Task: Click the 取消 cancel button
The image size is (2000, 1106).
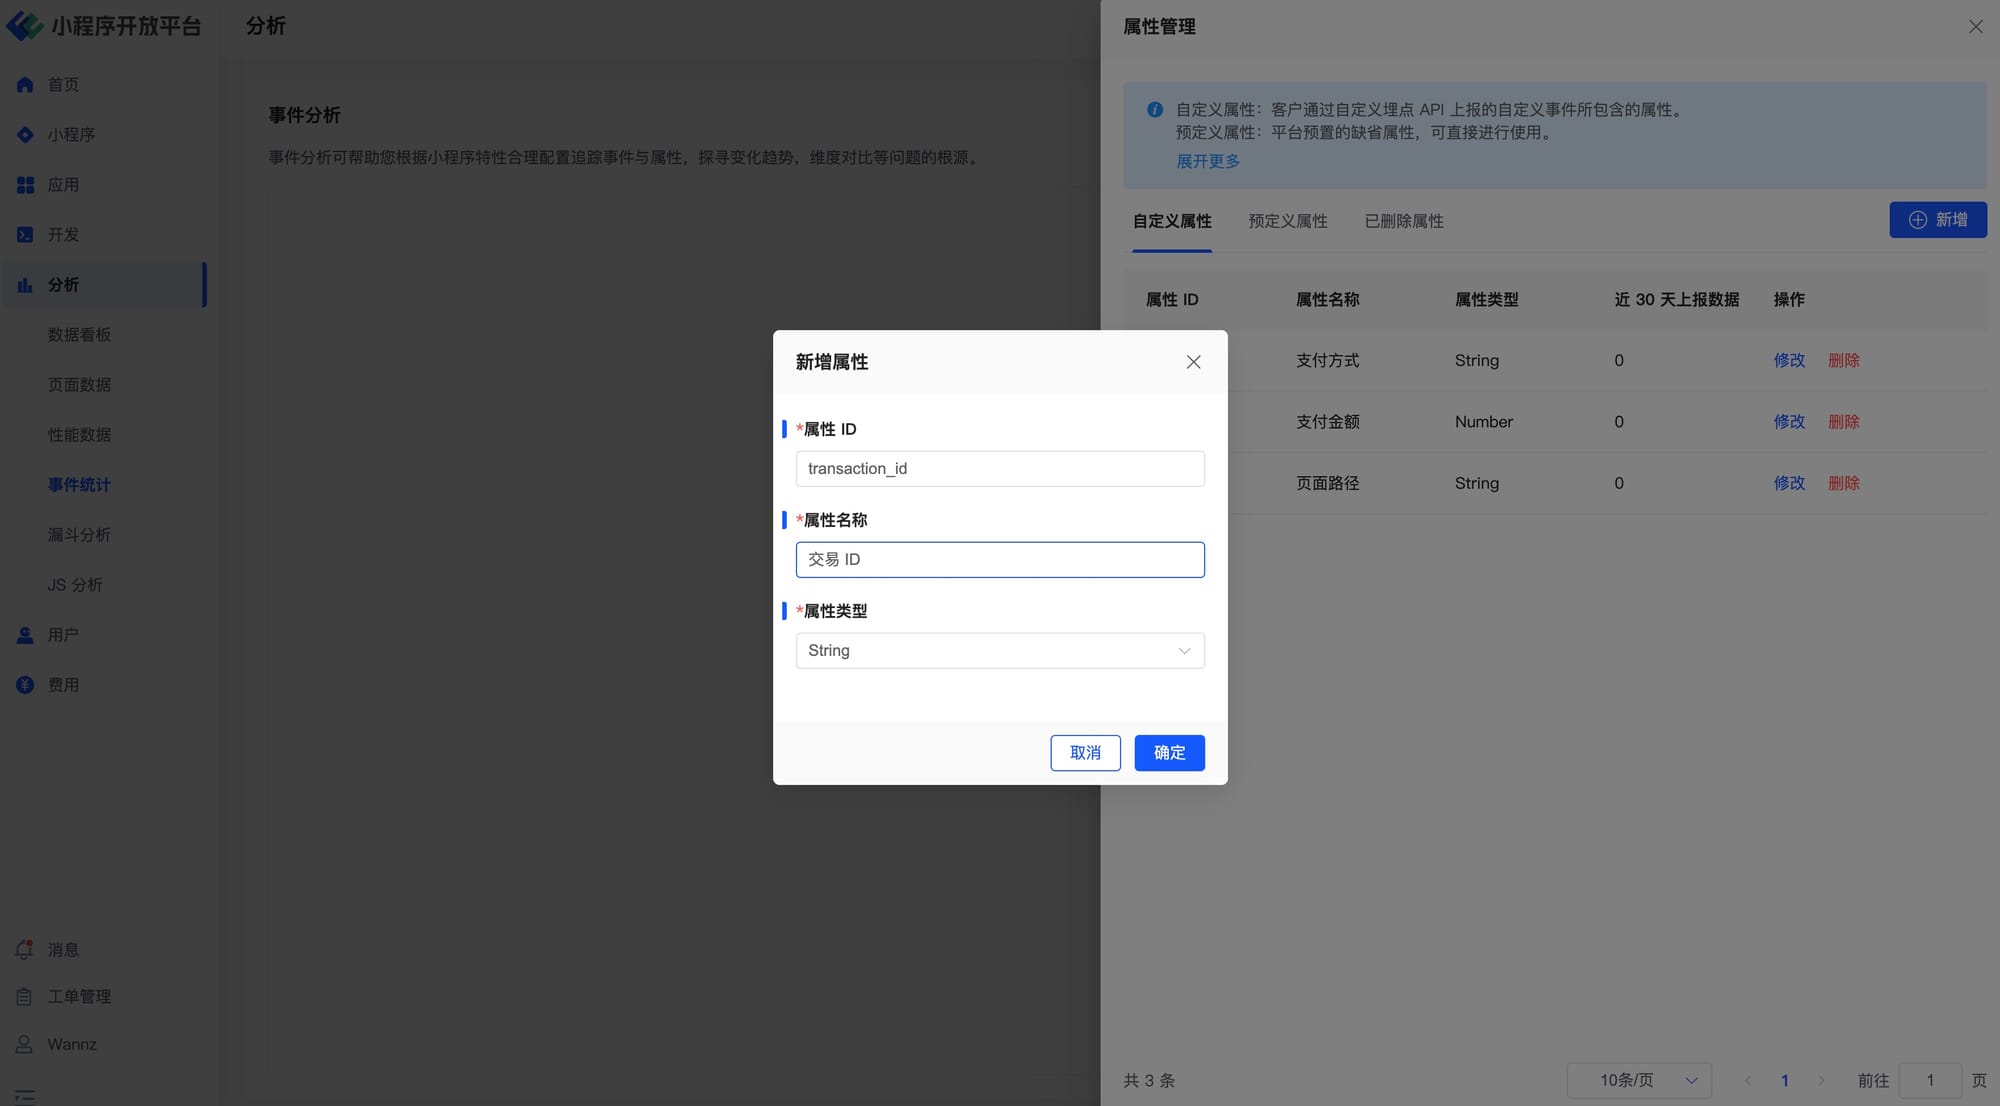Action: point(1085,753)
